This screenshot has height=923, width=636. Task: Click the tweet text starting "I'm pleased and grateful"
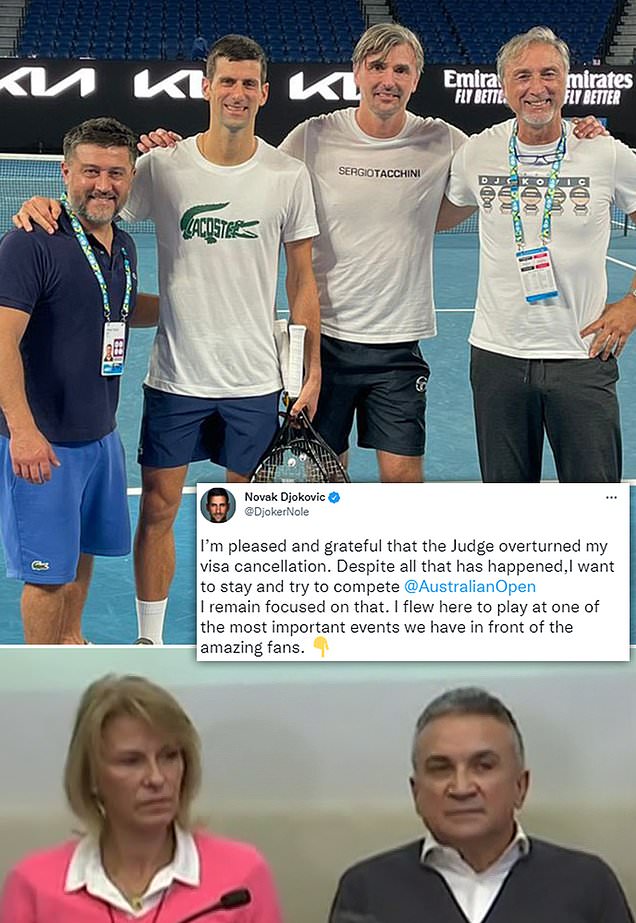coord(407,596)
